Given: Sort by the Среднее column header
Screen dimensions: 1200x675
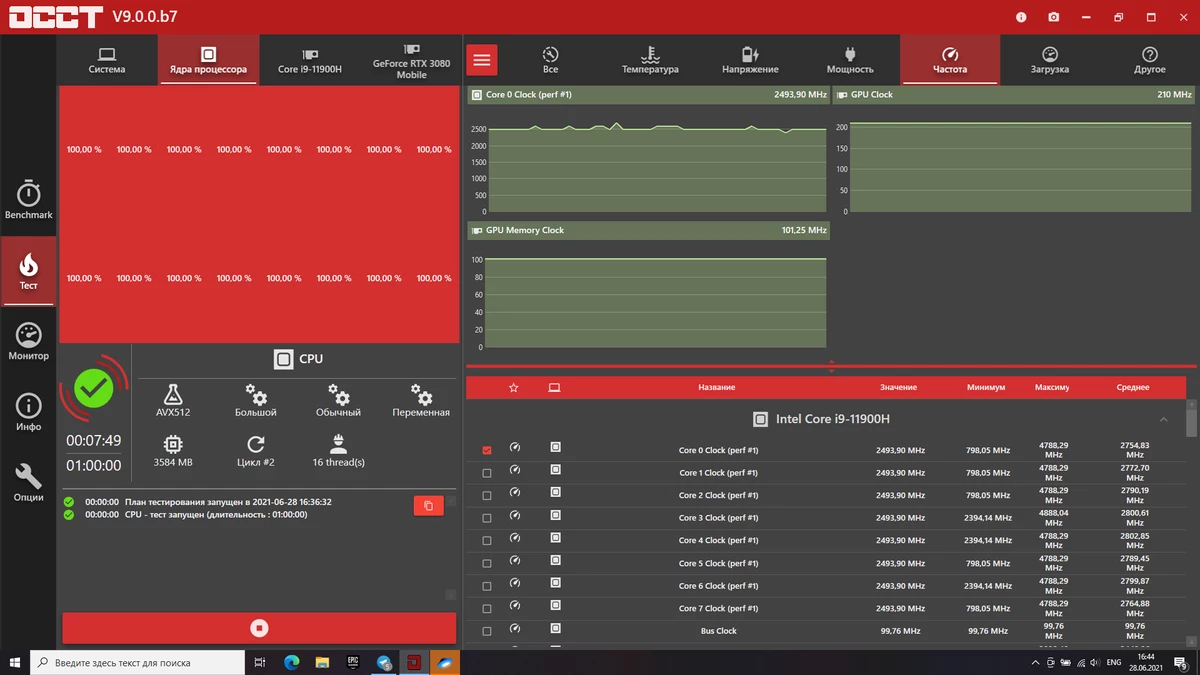Looking at the screenshot, I should coord(1133,387).
